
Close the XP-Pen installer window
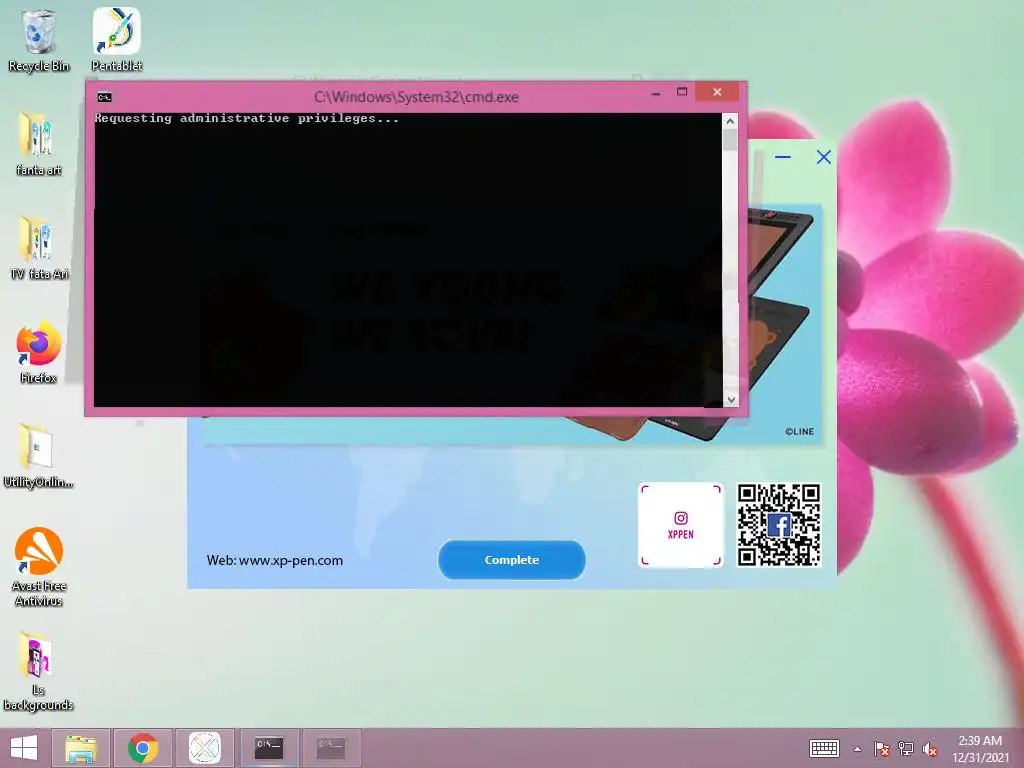[824, 157]
